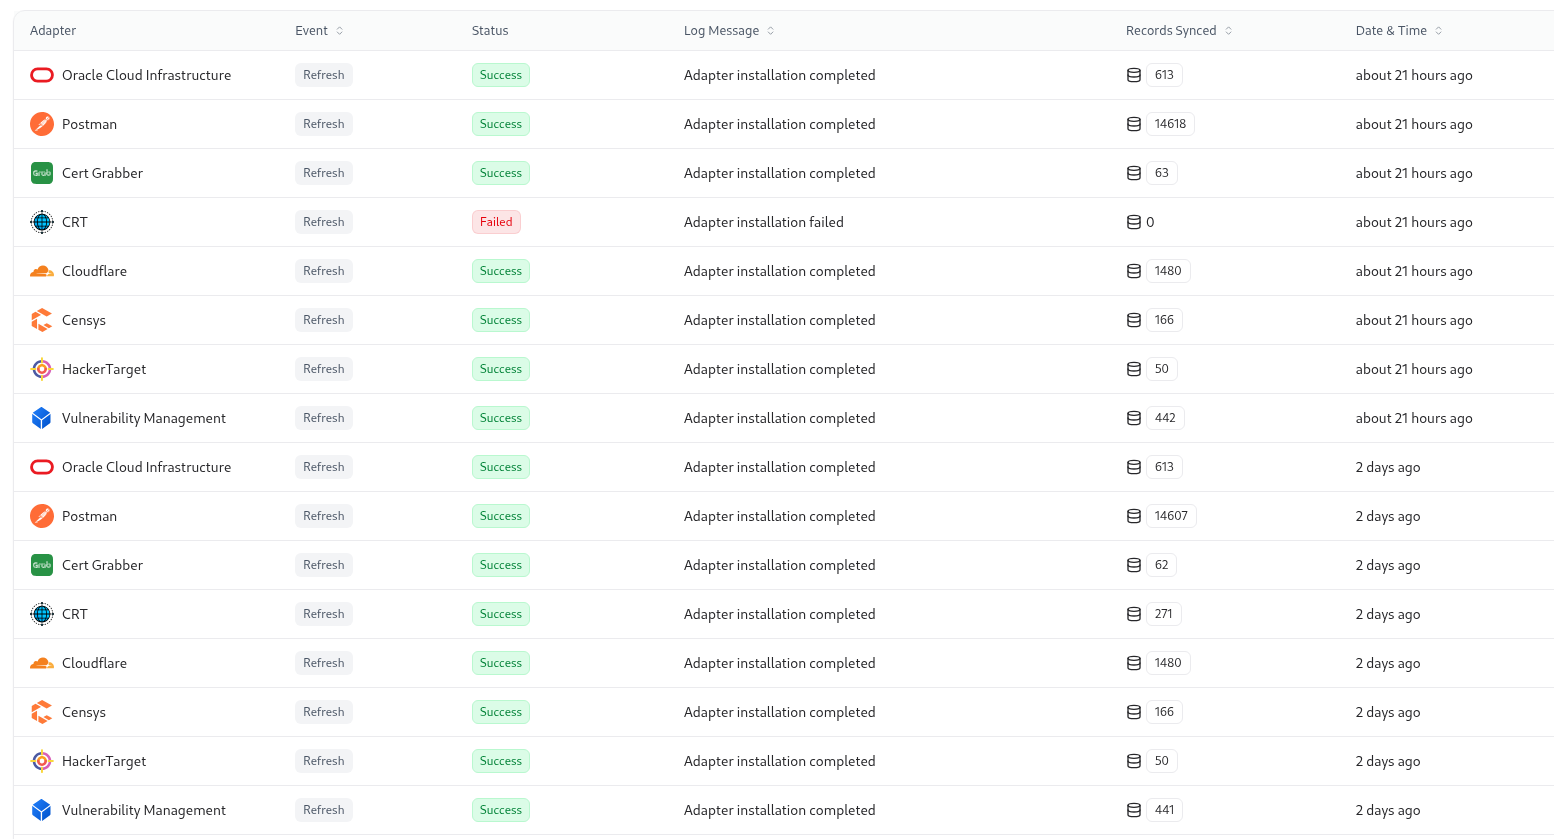Click the Vulnerability Management icon in the 442 records row

tap(42, 418)
